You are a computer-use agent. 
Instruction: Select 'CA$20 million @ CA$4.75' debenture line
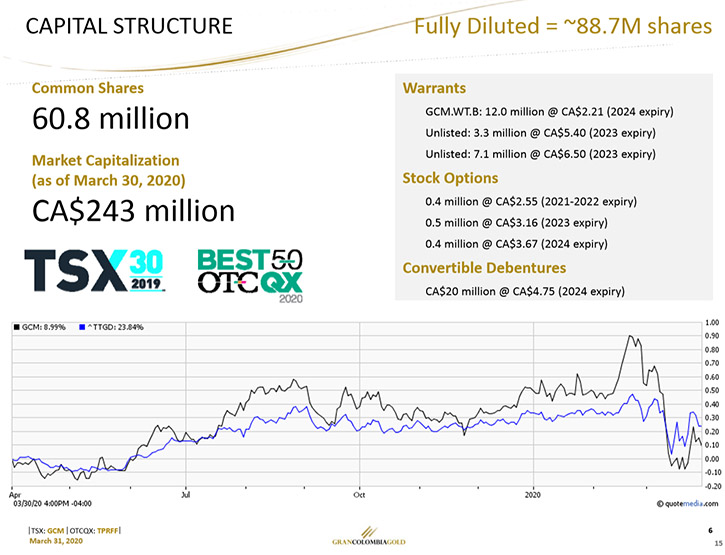pyautogui.click(x=525, y=291)
